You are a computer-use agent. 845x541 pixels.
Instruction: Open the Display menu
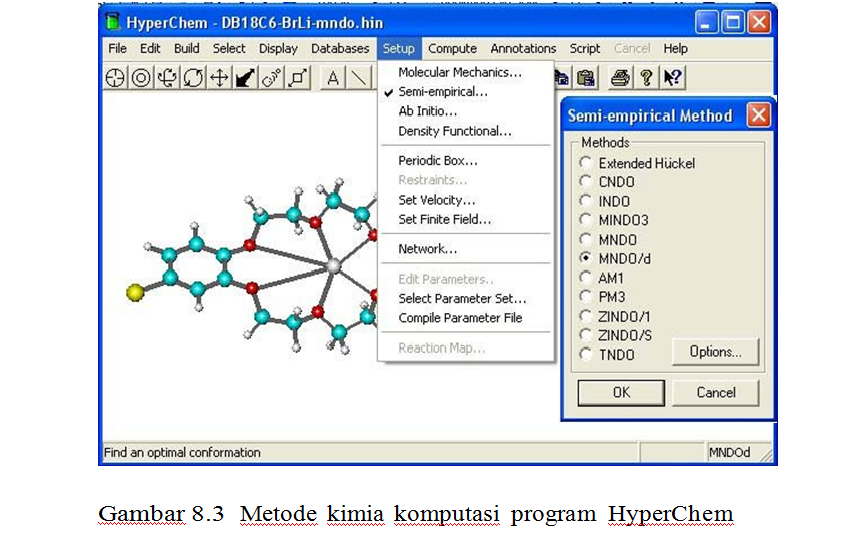(x=278, y=48)
